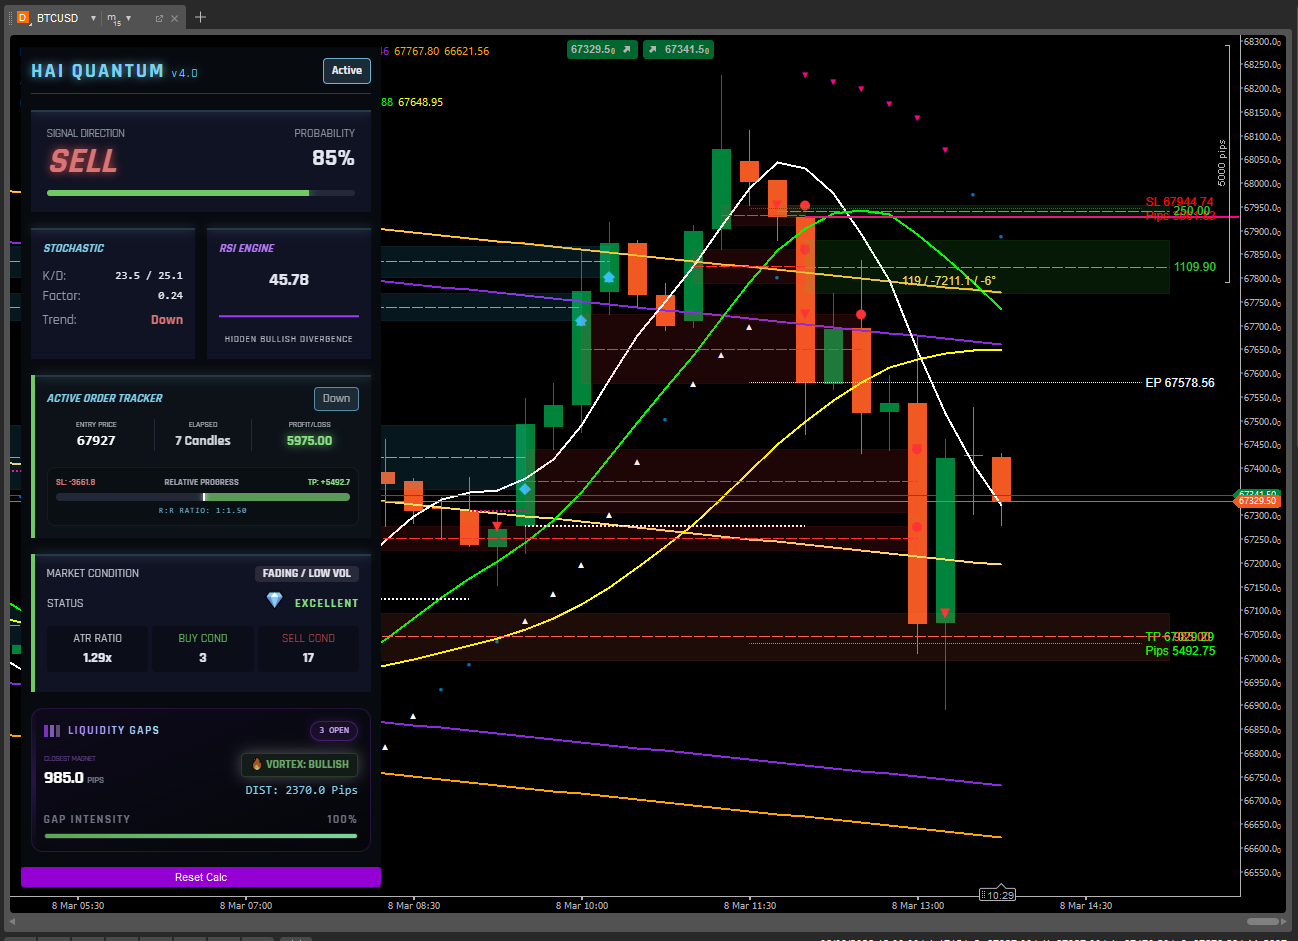Viewport: 1298px width, 941px height.
Task: Click the 3 OPEN liquidity gaps badge
Action: pyautogui.click(x=334, y=730)
